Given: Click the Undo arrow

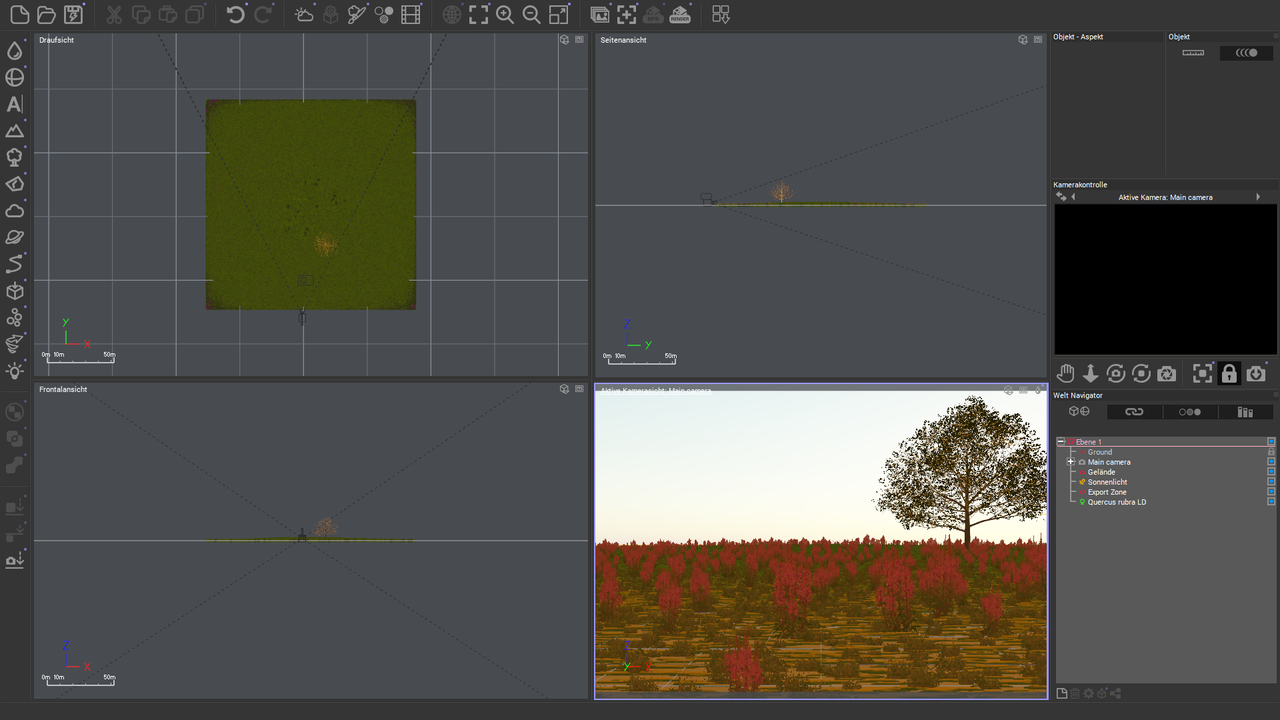Looking at the screenshot, I should (x=235, y=15).
